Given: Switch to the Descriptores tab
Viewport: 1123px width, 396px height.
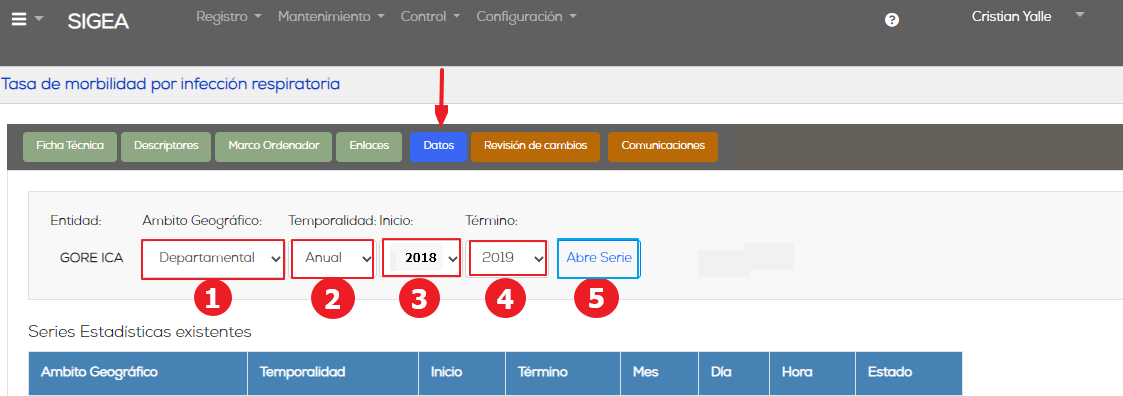Looking at the screenshot, I should [165, 146].
